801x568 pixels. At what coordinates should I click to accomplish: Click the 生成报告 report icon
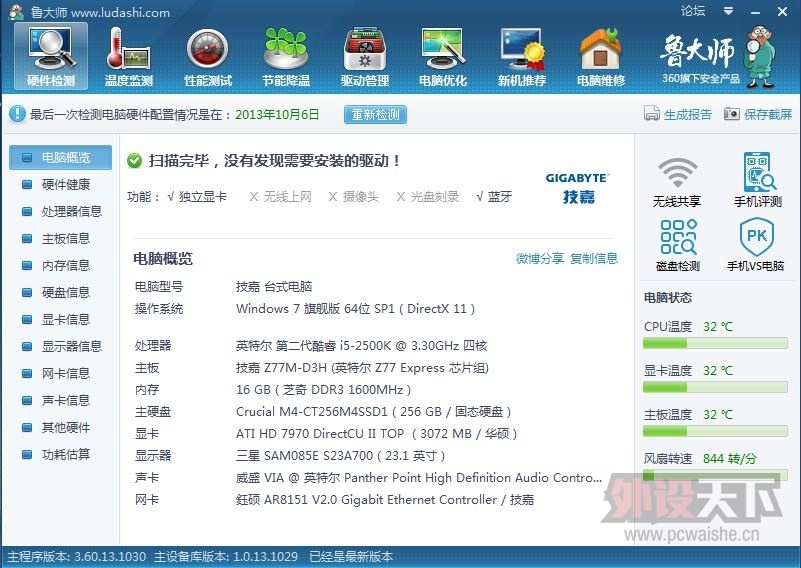(652, 113)
